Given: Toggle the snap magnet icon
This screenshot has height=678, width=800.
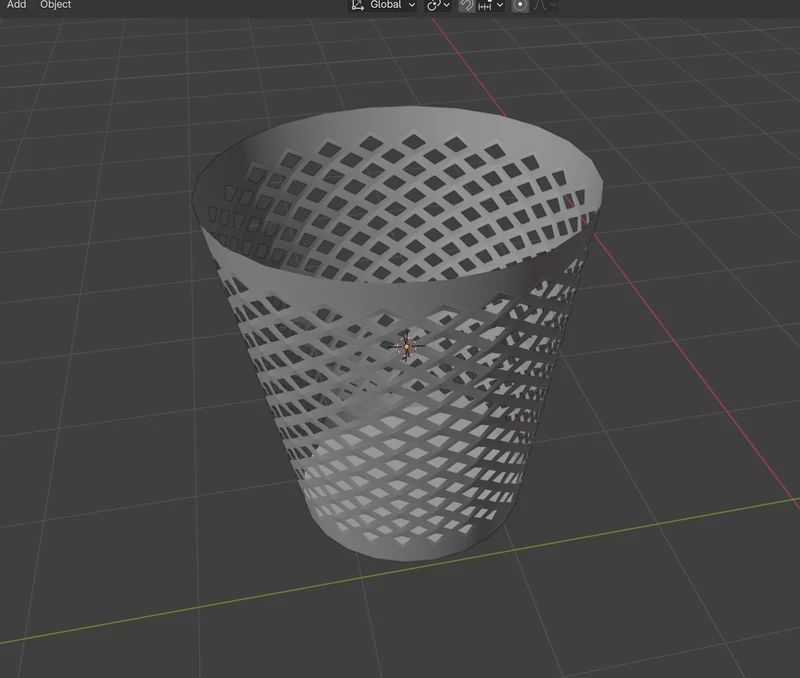Looking at the screenshot, I should point(466,5).
